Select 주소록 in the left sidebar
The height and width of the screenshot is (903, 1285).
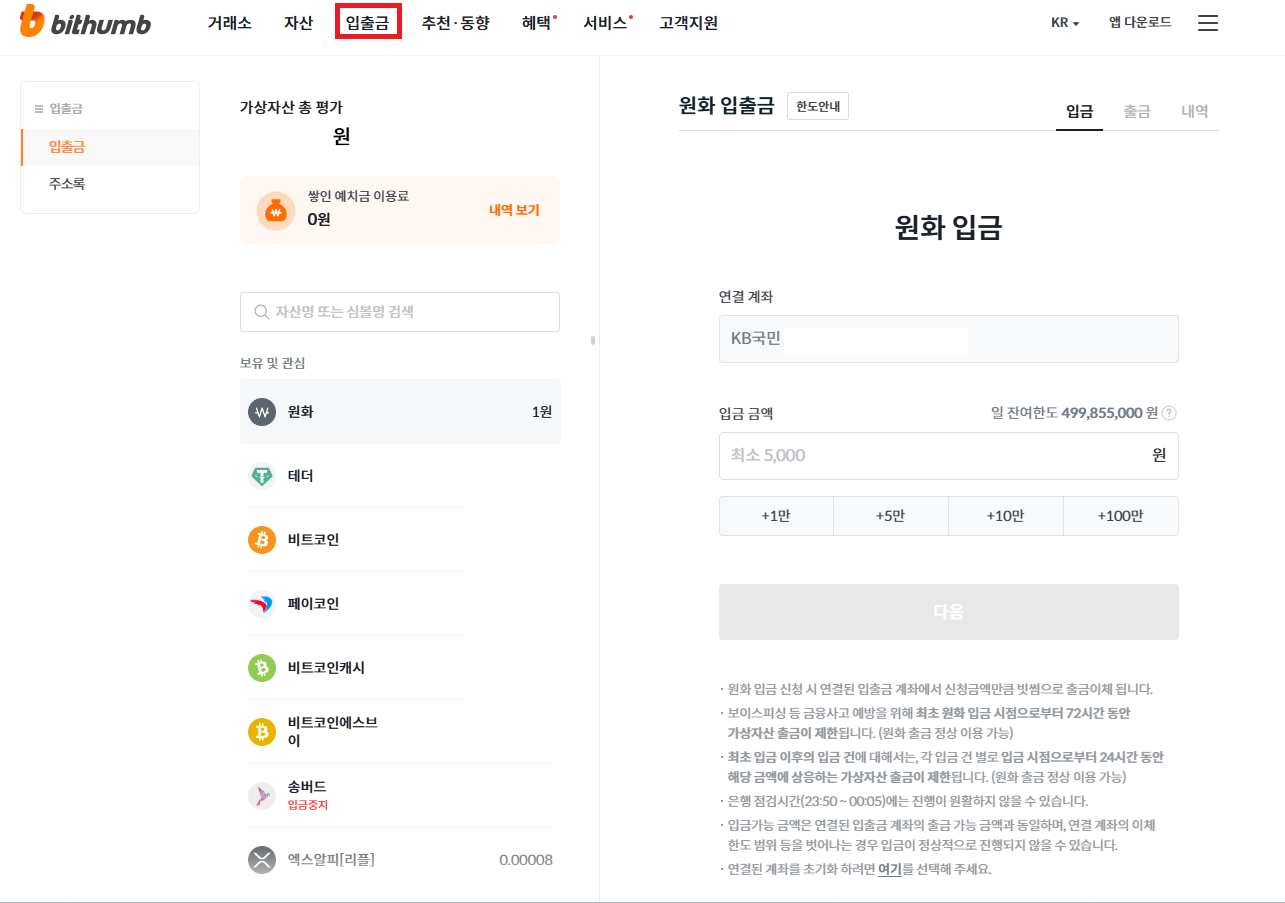(x=110, y=184)
